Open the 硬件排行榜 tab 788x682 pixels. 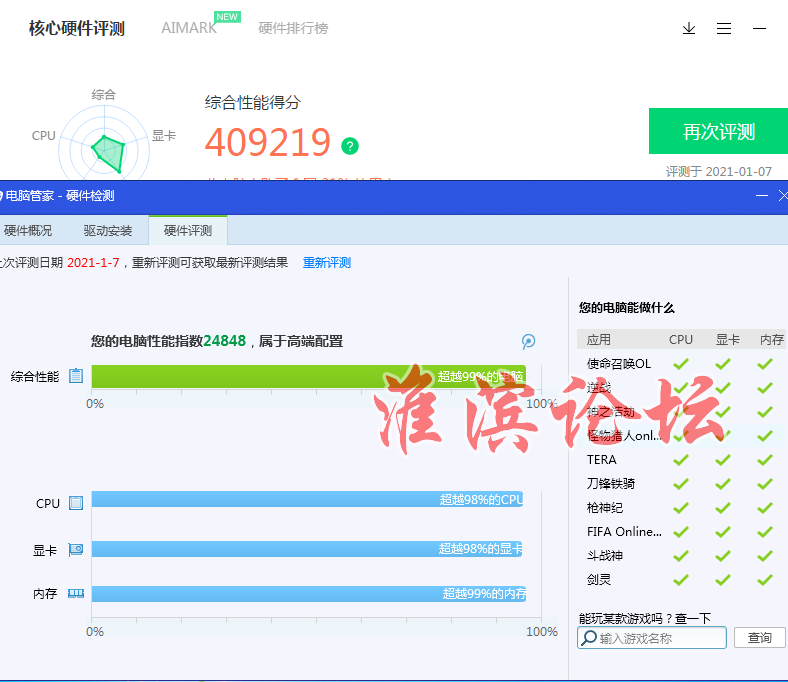(x=293, y=28)
